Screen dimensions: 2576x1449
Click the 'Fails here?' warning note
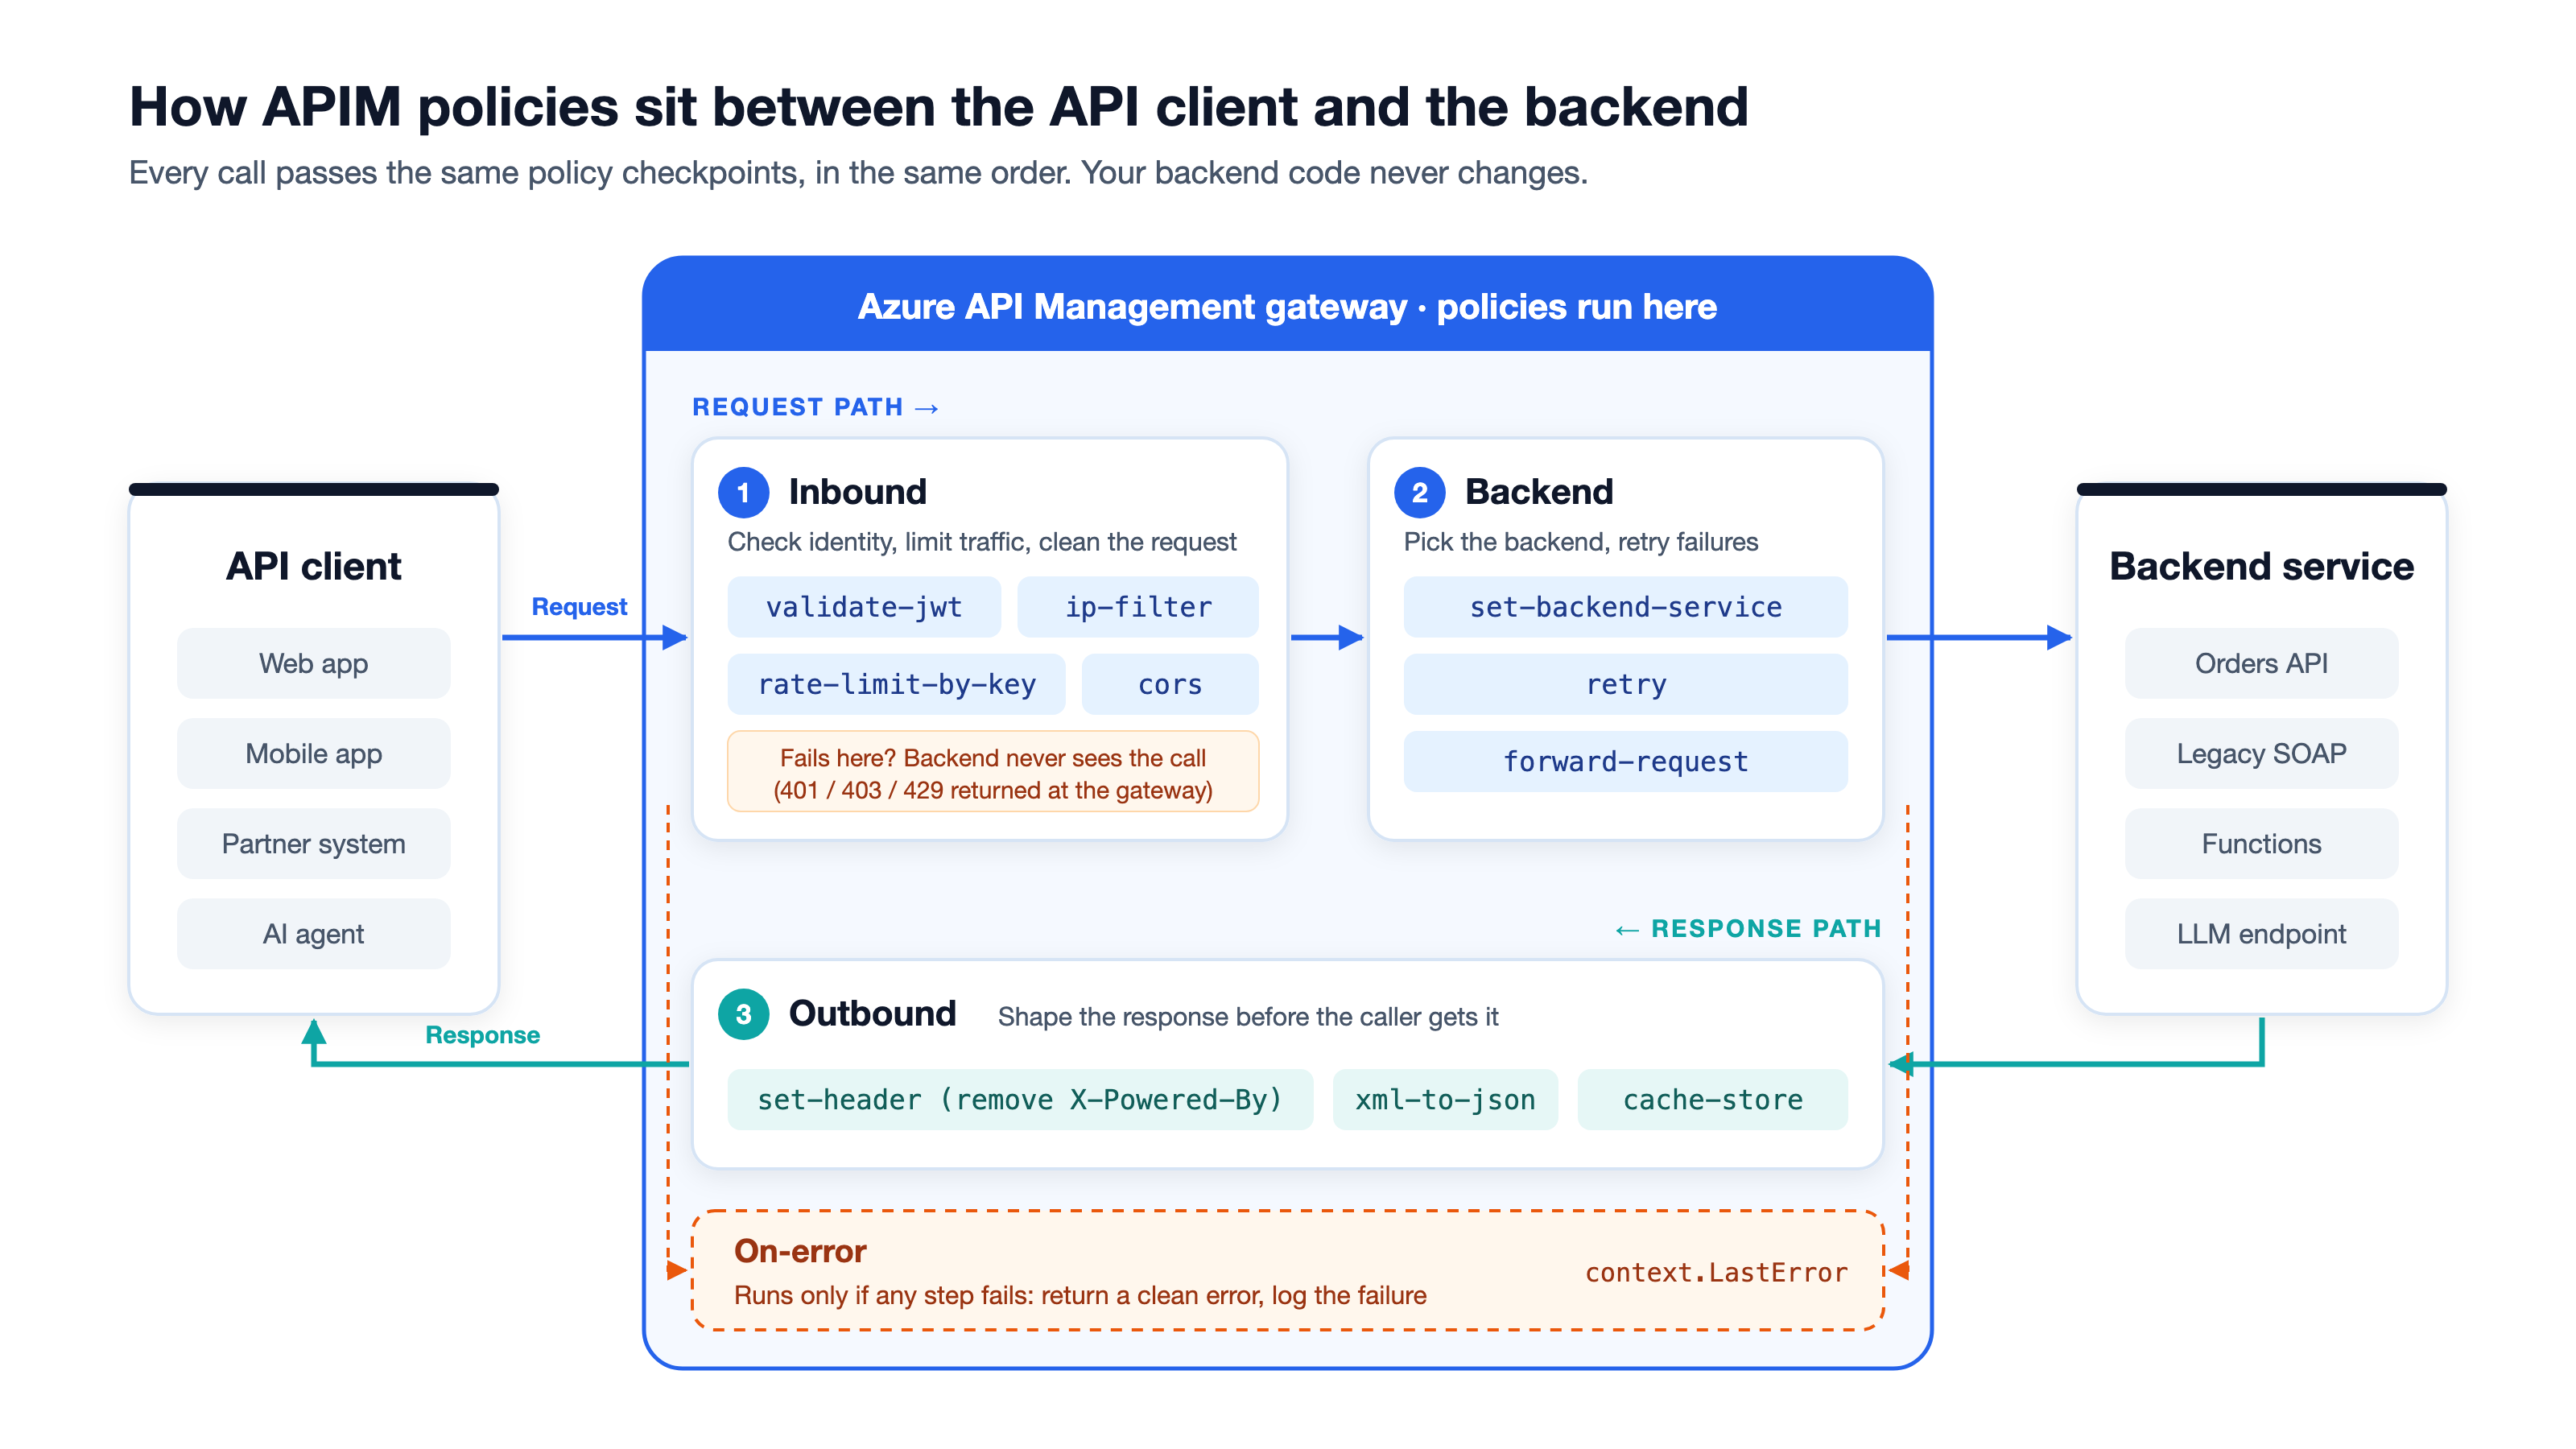coord(993,773)
